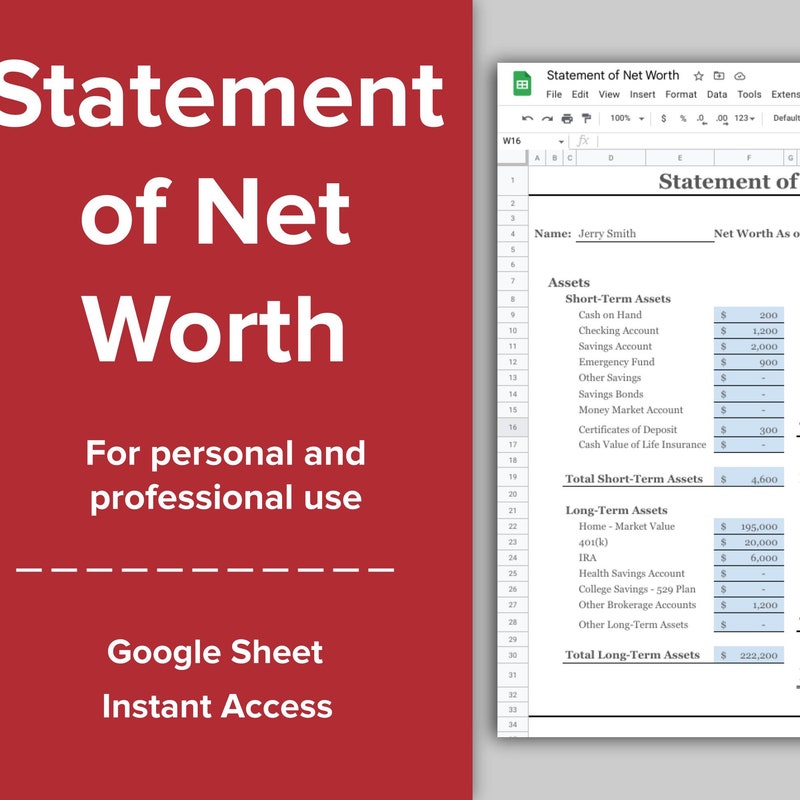Click increase decimal places button
The height and width of the screenshot is (800, 800).
[721, 119]
